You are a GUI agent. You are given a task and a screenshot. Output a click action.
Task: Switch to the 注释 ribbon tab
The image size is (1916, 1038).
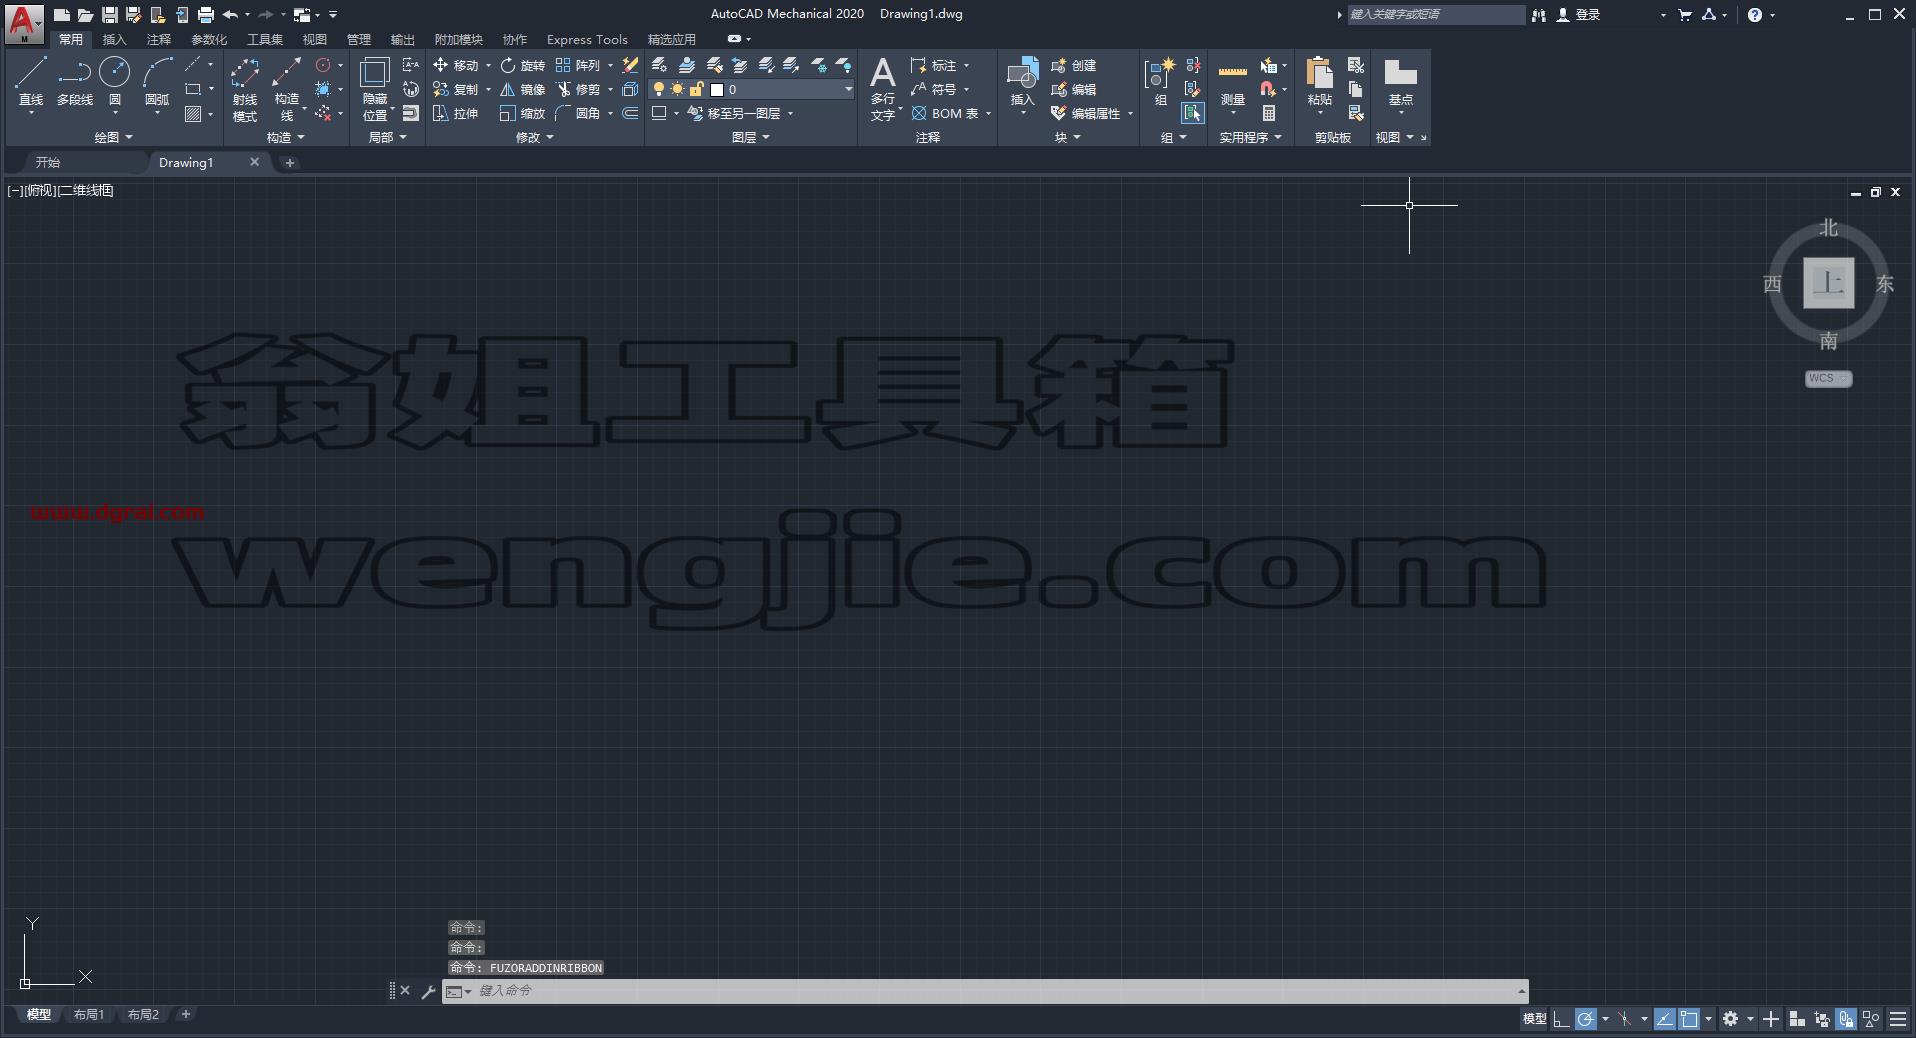coord(158,39)
